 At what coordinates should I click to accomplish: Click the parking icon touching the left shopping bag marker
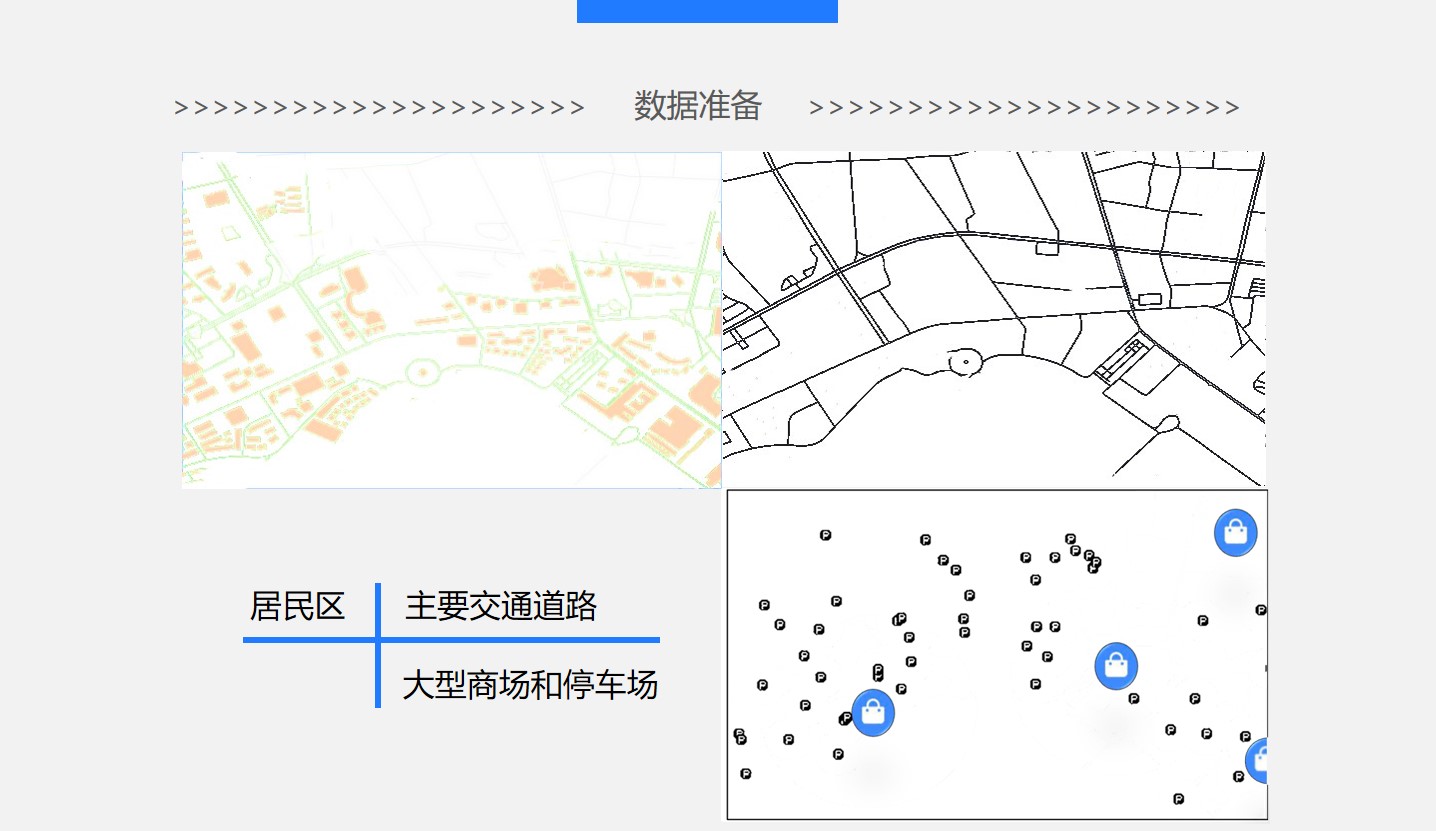pos(846,718)
